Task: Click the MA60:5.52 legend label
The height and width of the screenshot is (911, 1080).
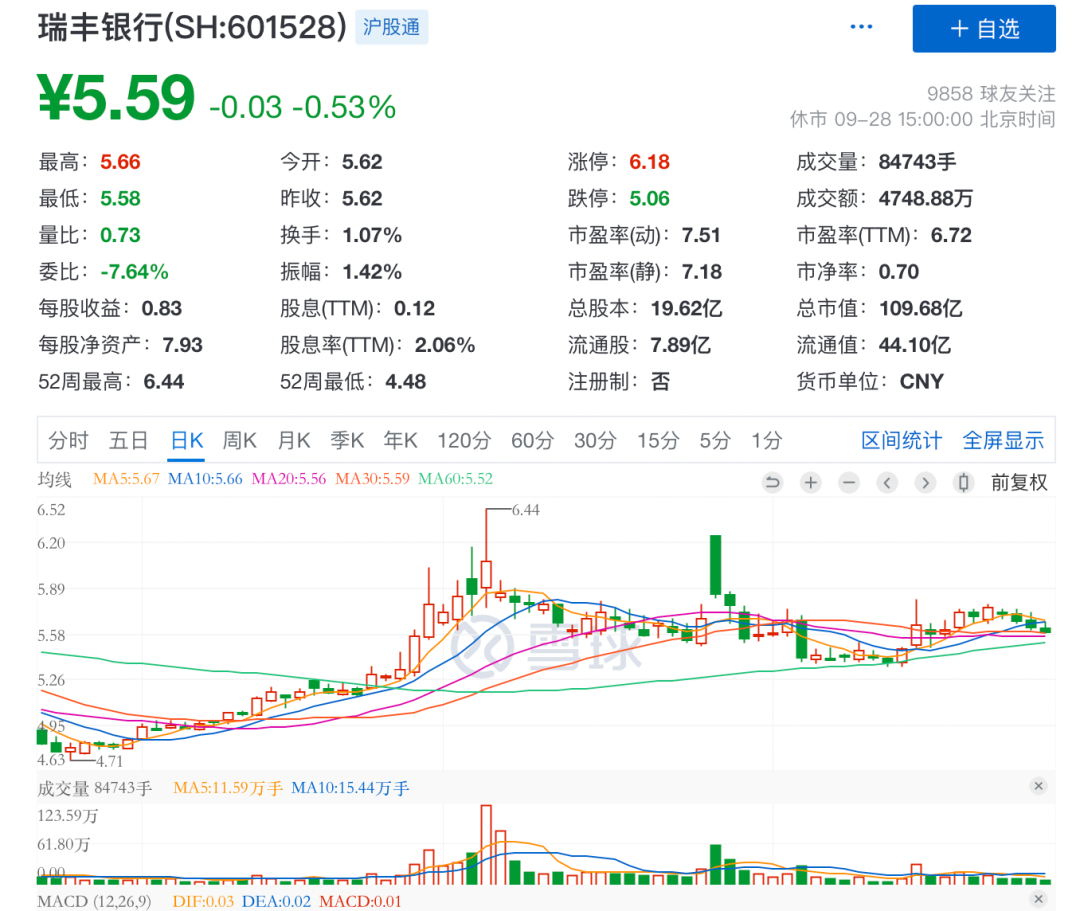Action: point(456,479)
